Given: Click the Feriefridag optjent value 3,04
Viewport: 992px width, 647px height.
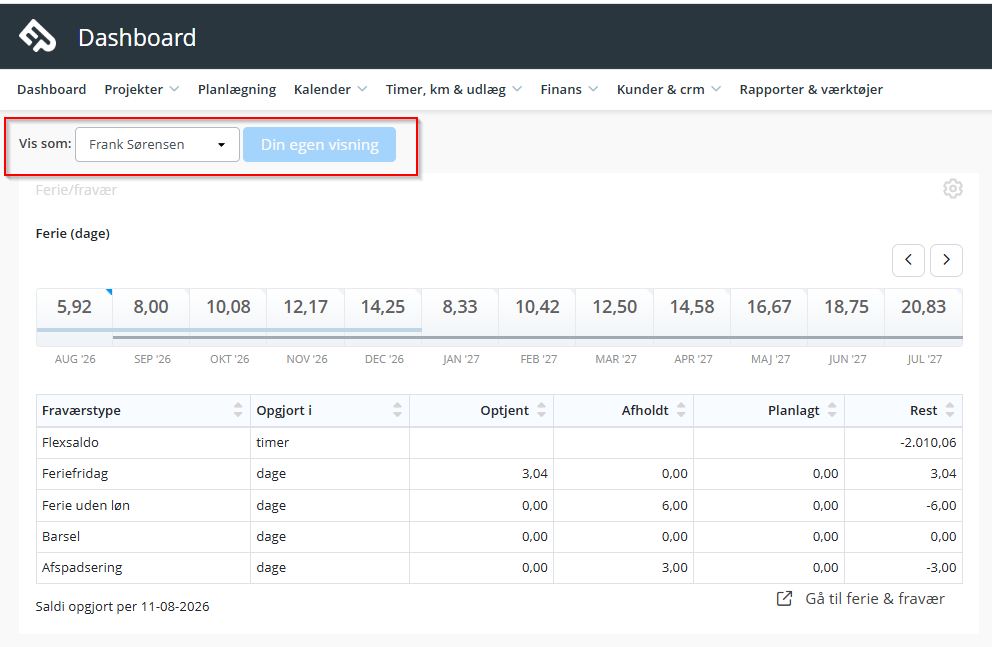Looking at the screenshot, I should pos(535,473).
